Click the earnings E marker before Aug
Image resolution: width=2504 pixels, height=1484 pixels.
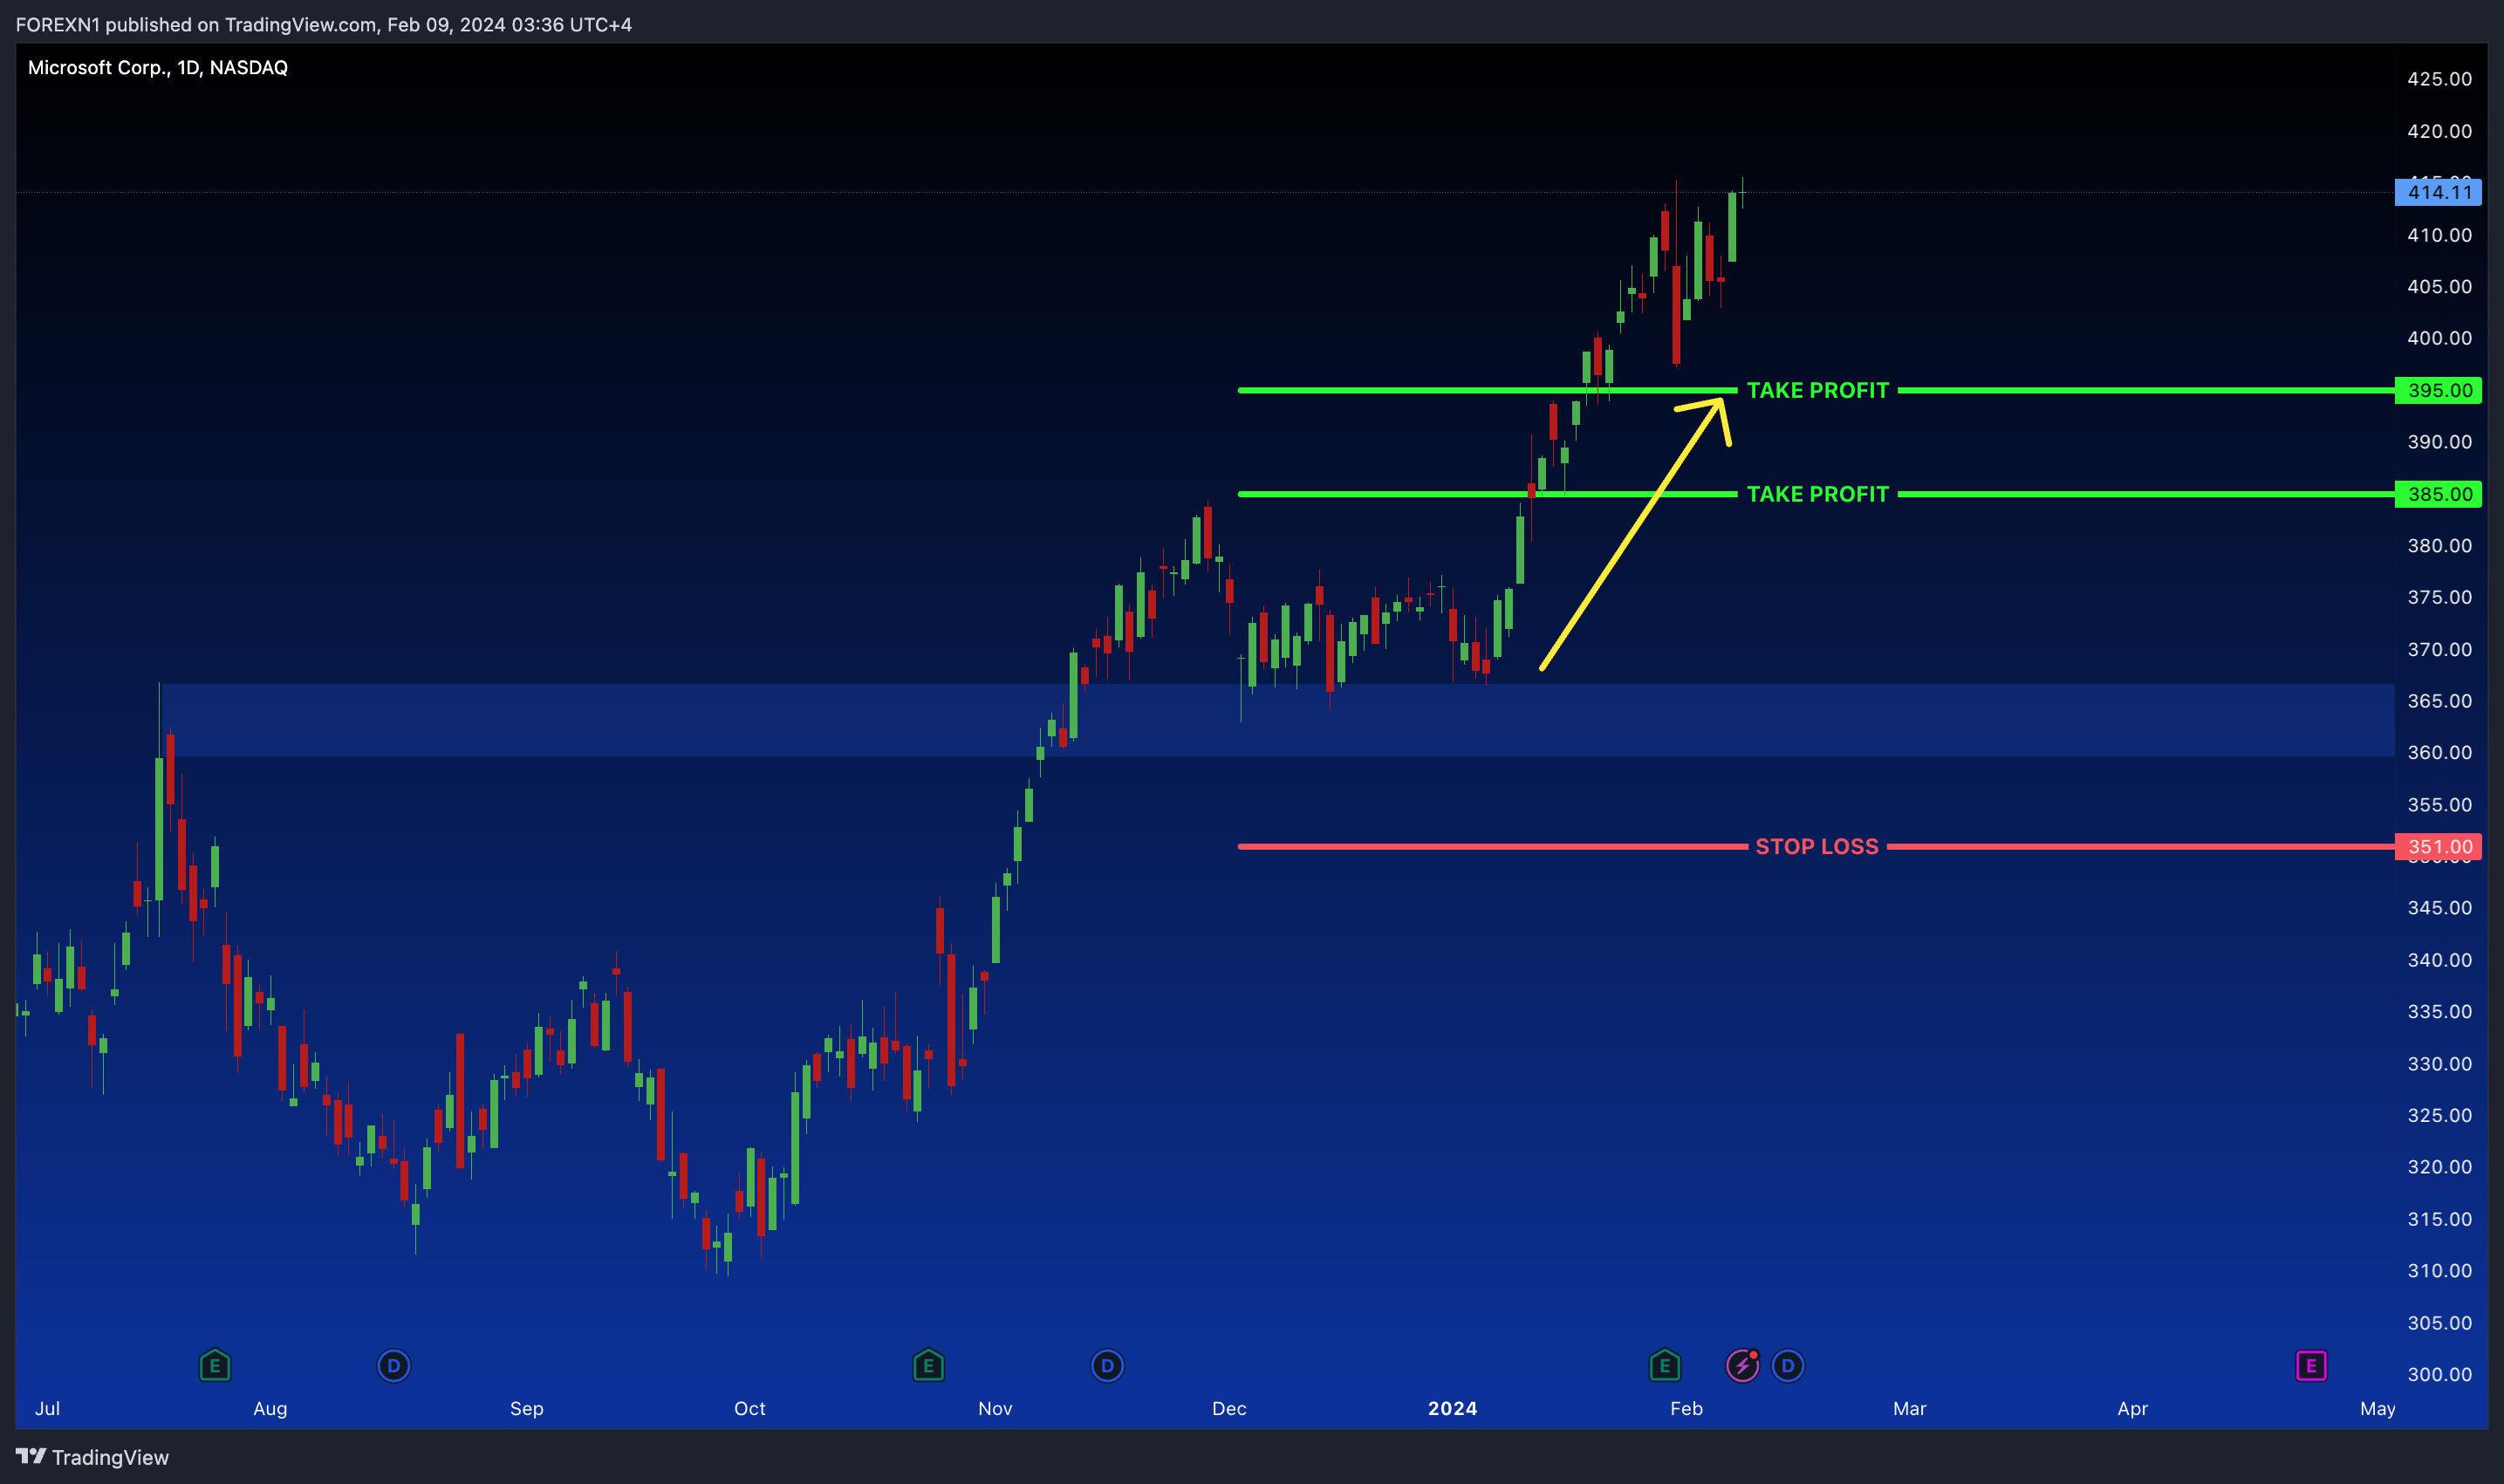tap(215, 1365)
